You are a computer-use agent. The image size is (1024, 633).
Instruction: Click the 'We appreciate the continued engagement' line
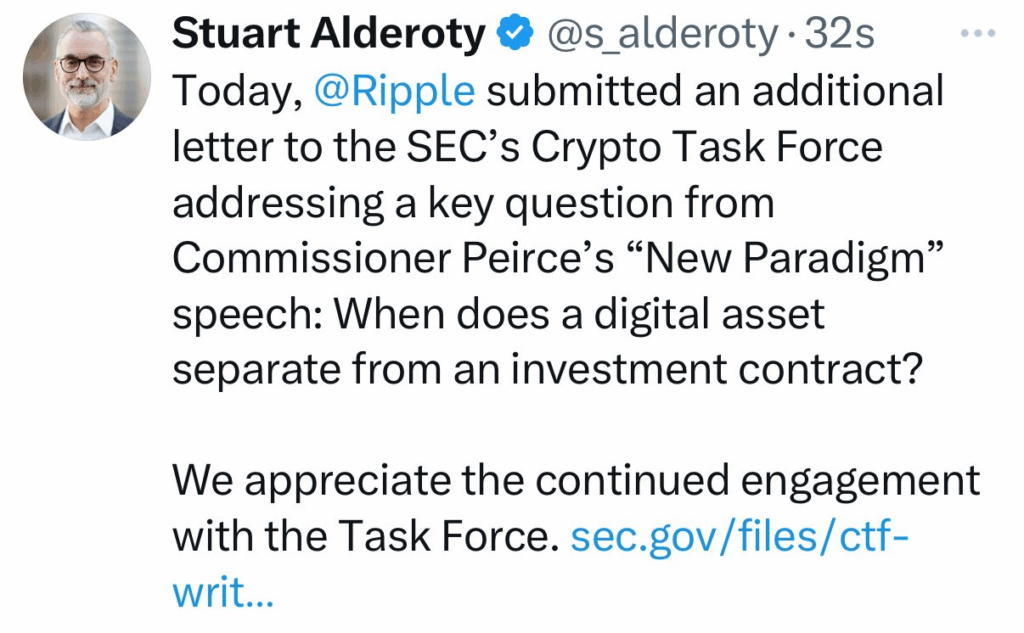(x=576, y=483)
